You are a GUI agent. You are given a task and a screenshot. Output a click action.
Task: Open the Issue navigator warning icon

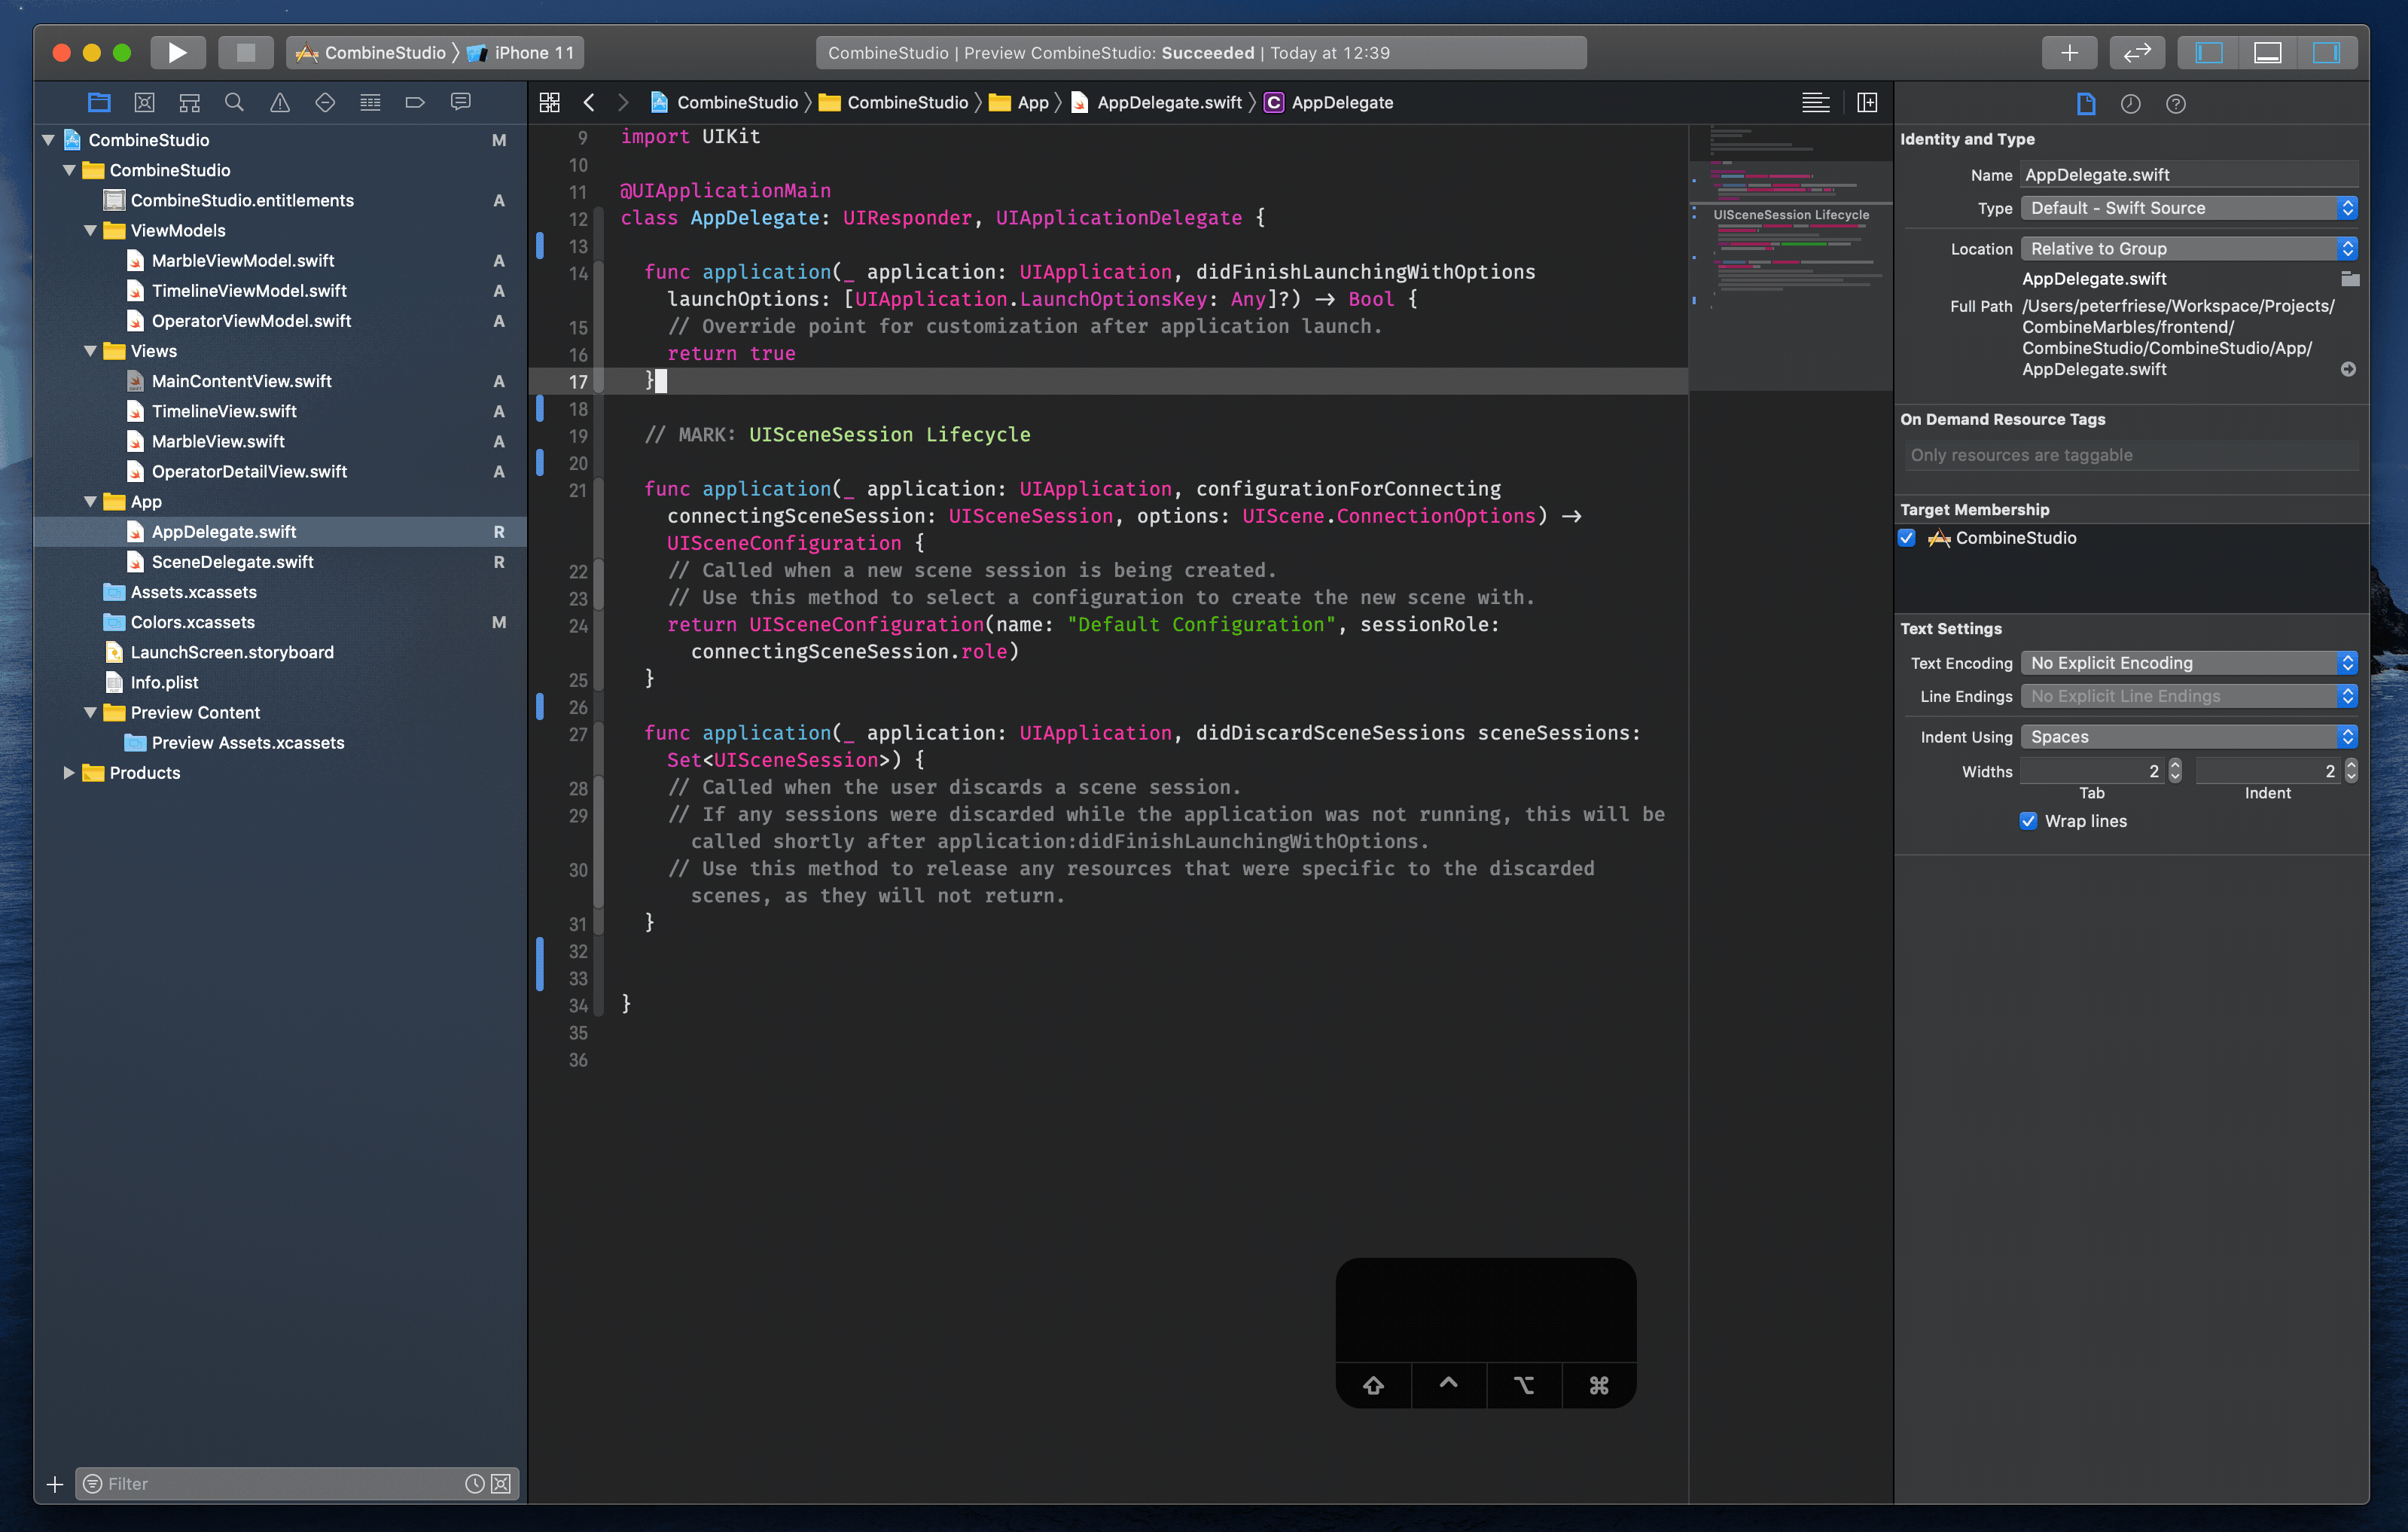280,102
